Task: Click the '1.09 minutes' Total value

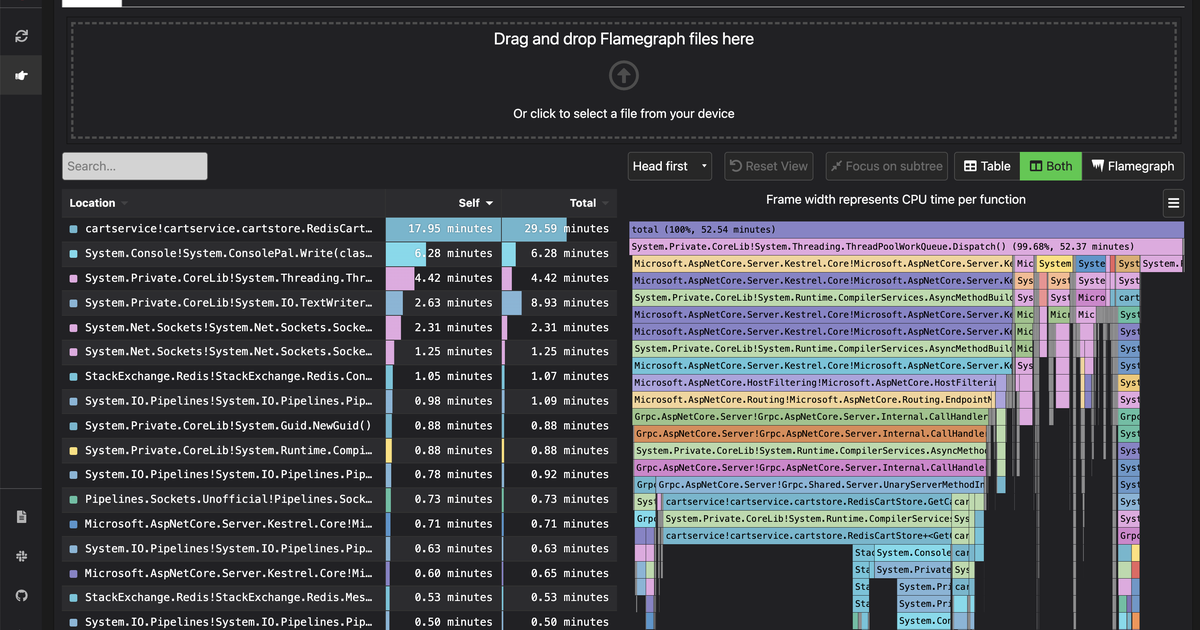Action: tap(570, 401)
